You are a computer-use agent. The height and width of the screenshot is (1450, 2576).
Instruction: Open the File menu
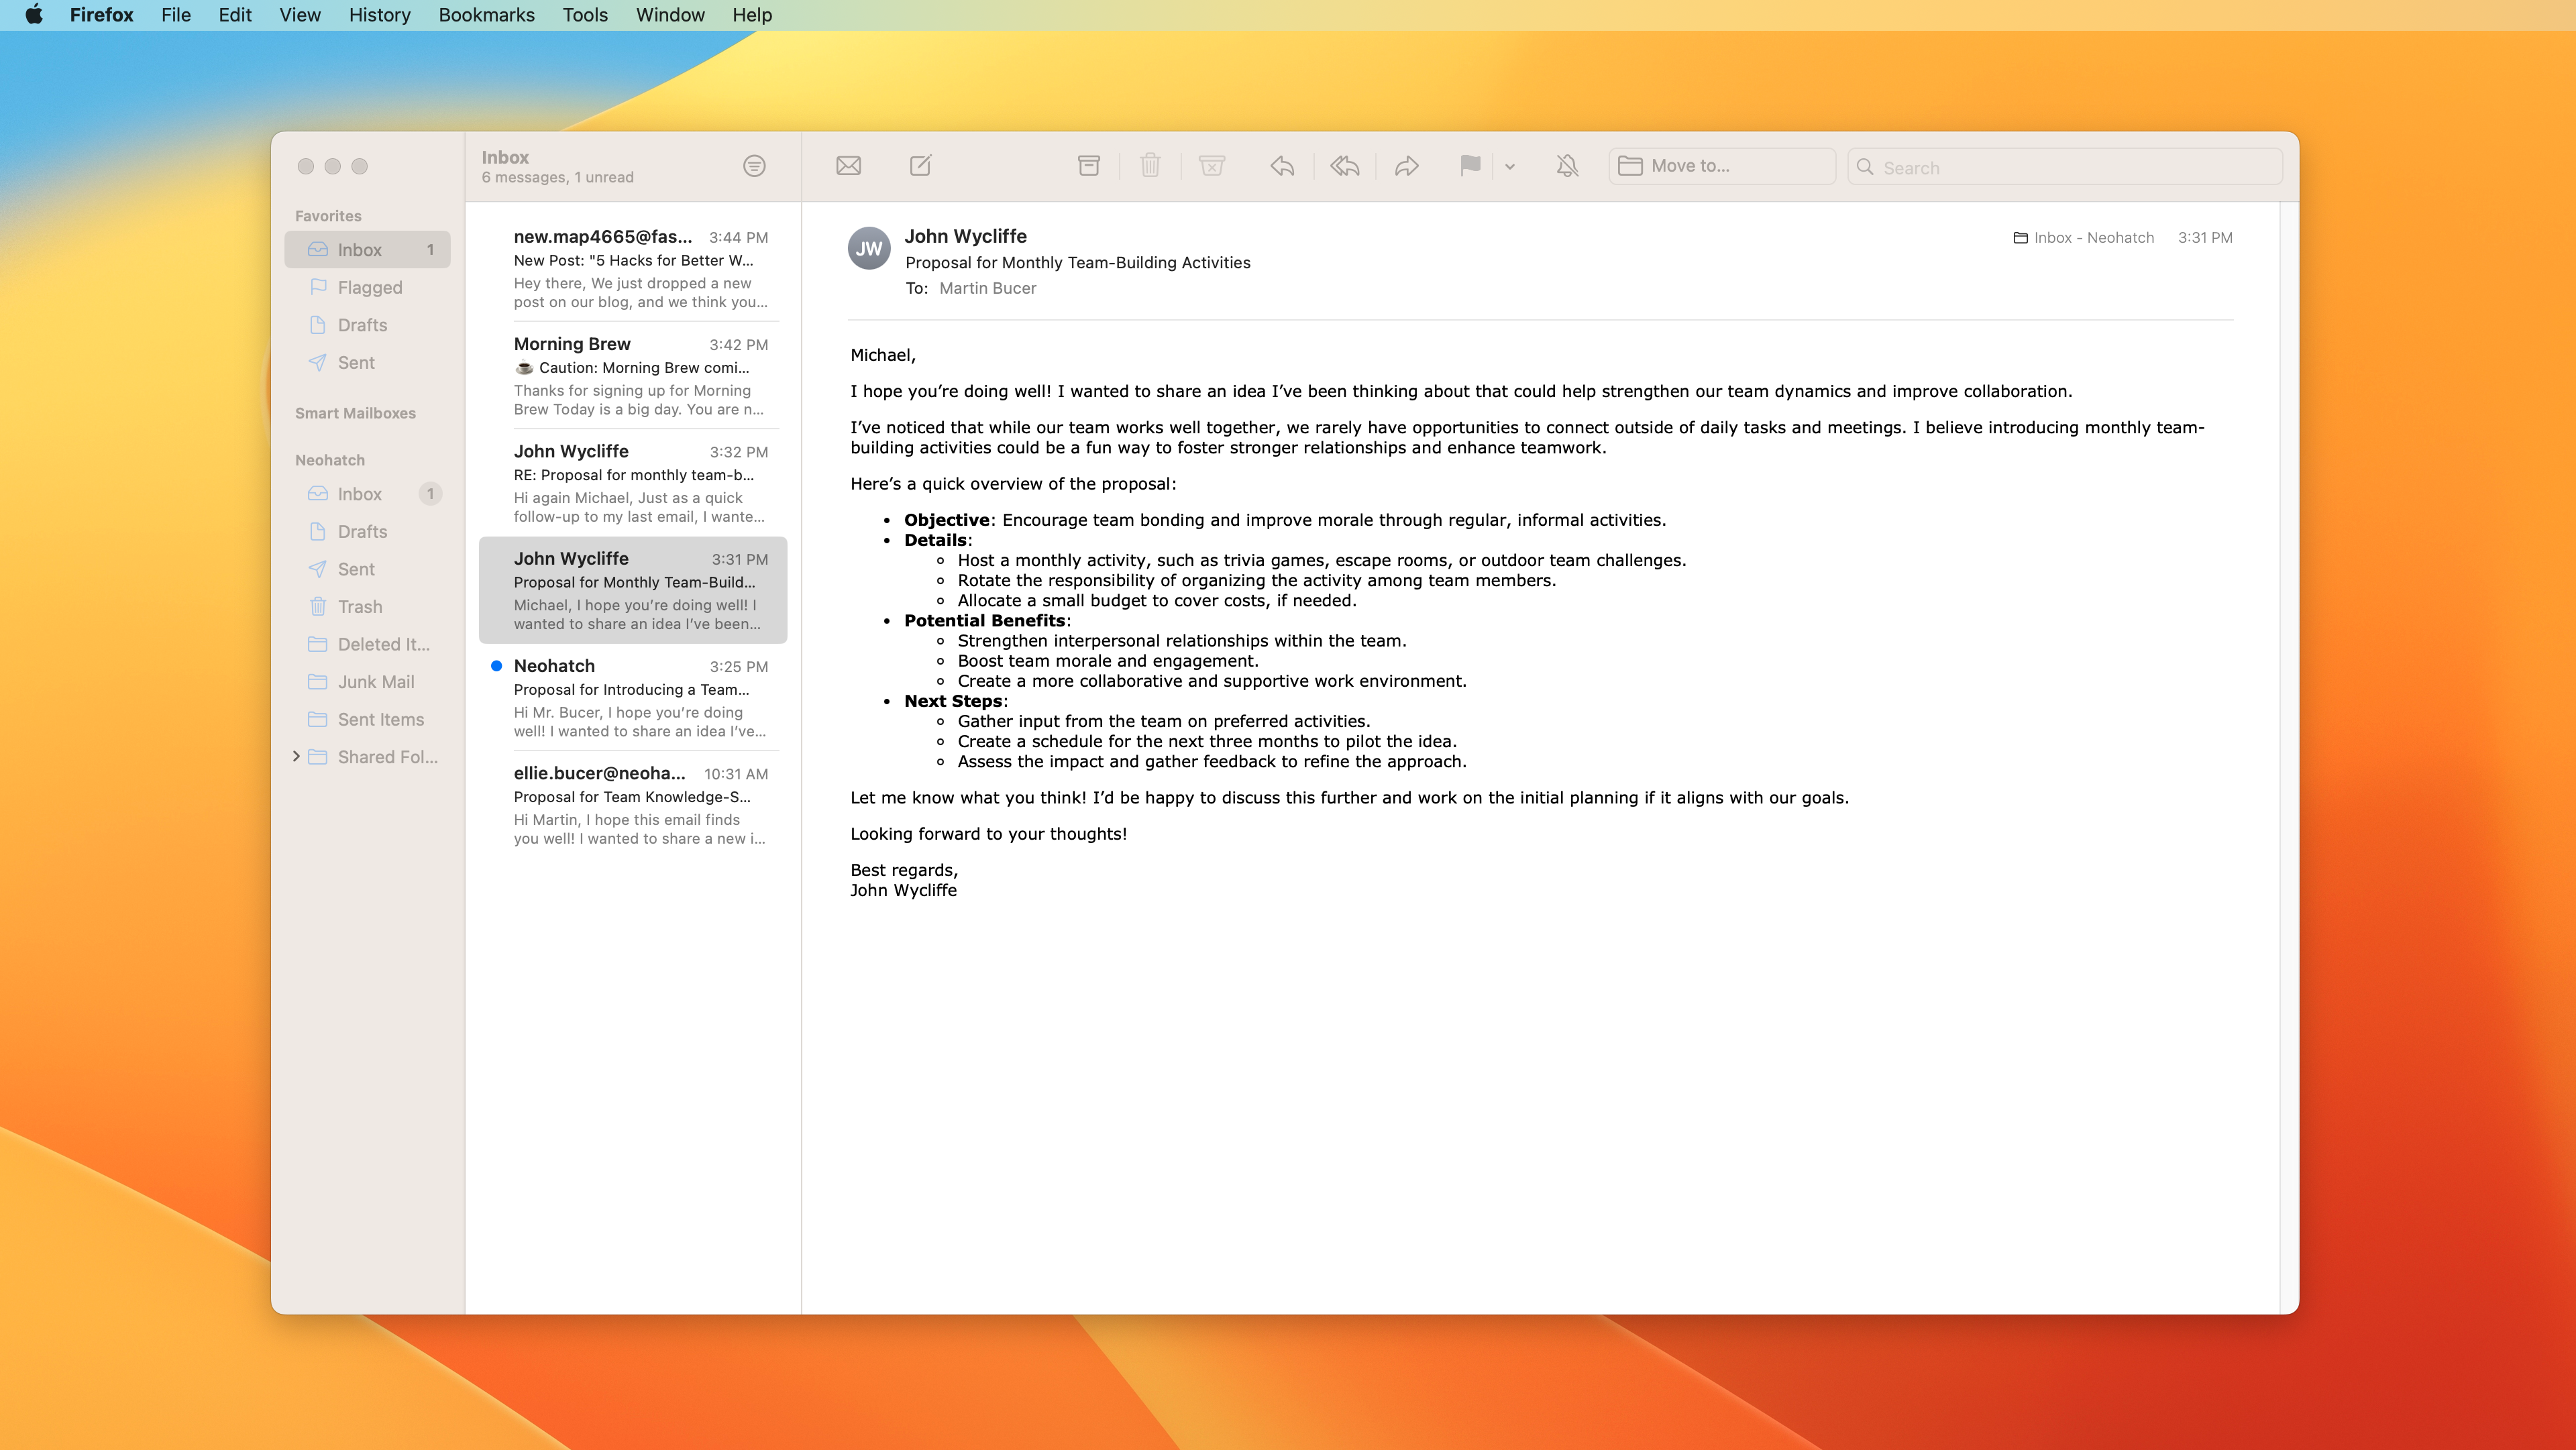point(175,15)
